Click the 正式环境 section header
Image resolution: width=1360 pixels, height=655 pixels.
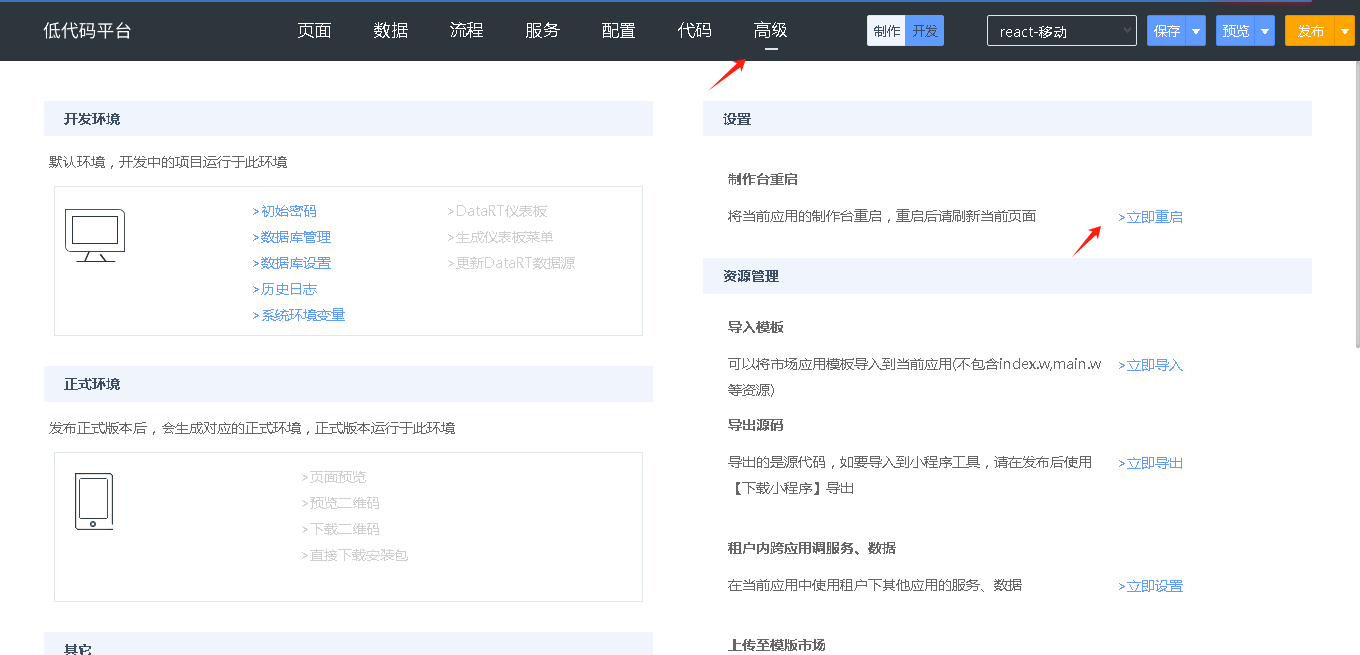point(348,384)
